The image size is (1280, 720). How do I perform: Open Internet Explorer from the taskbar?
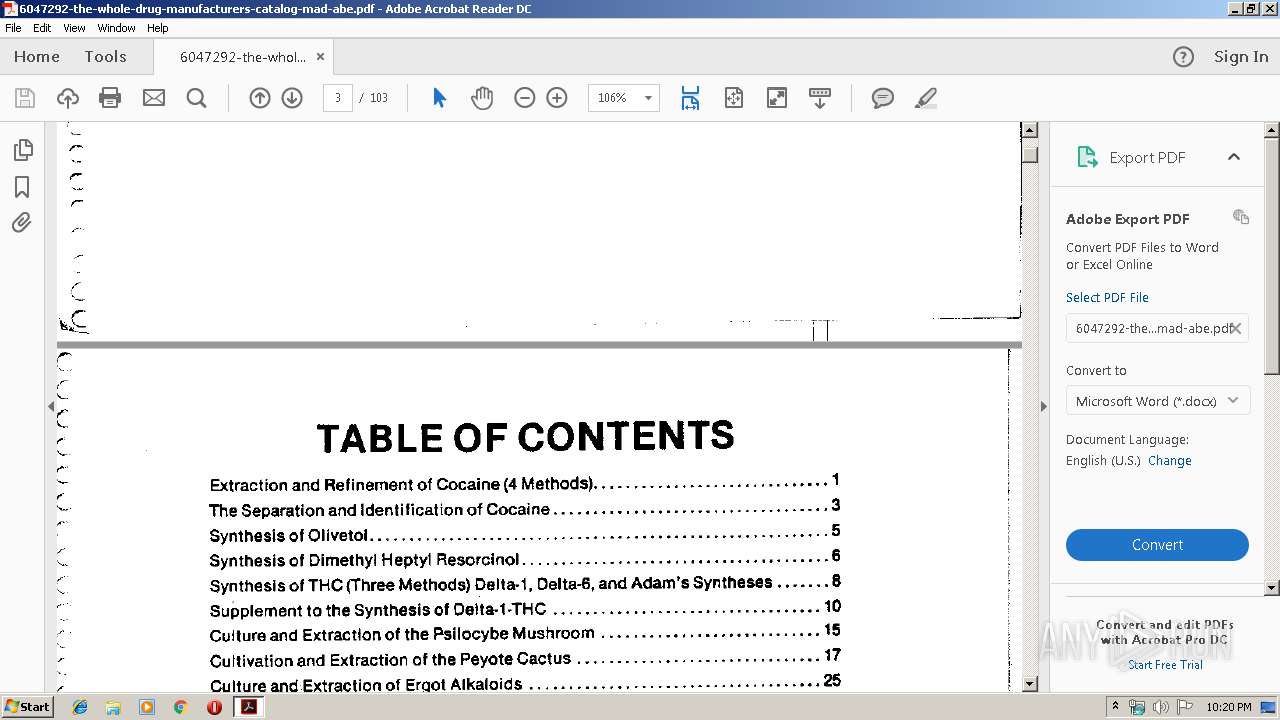click(80, 707)
